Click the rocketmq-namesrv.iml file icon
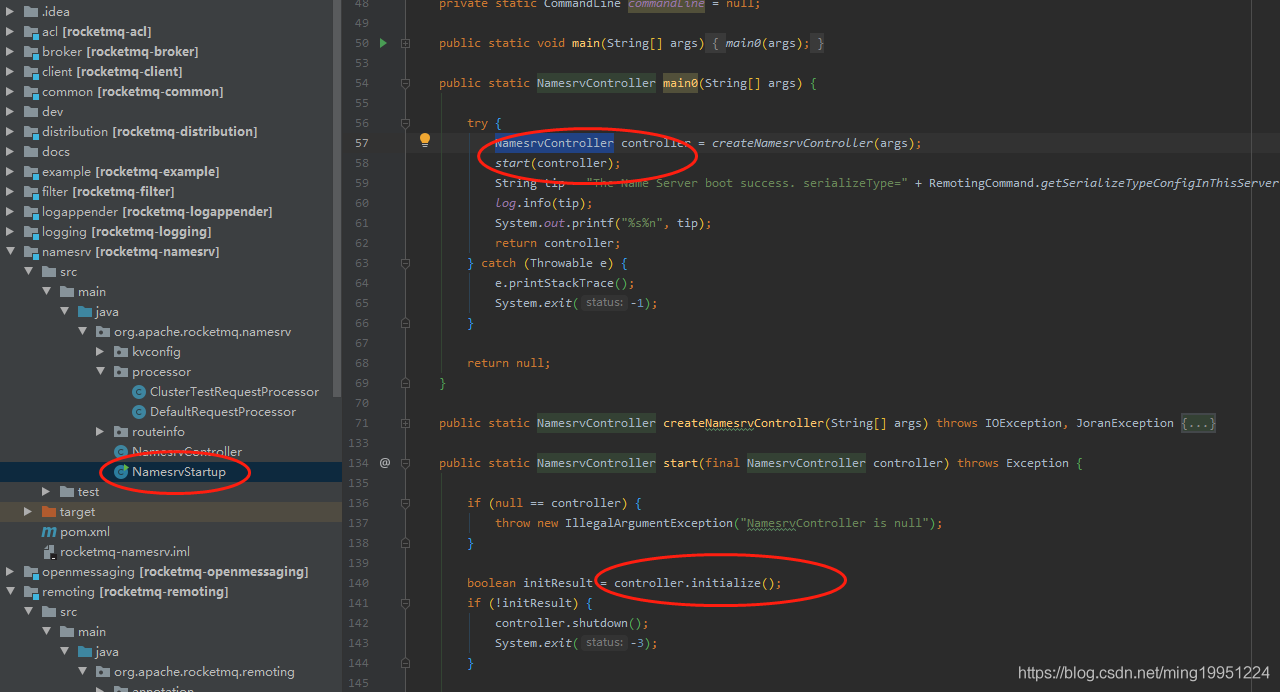This screenshot has height=692, width=1280. tap(49, 552)
